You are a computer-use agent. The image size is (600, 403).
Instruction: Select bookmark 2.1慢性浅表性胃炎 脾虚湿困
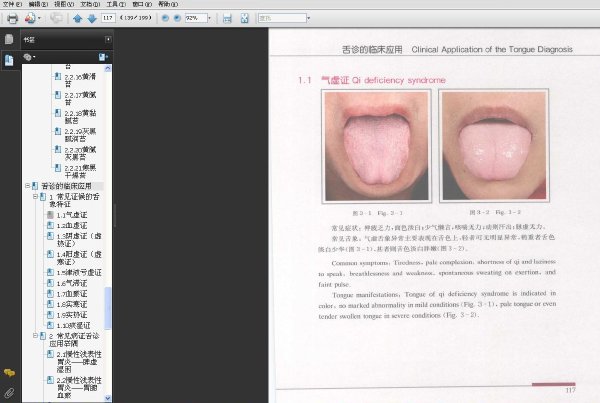click(79, 362)
